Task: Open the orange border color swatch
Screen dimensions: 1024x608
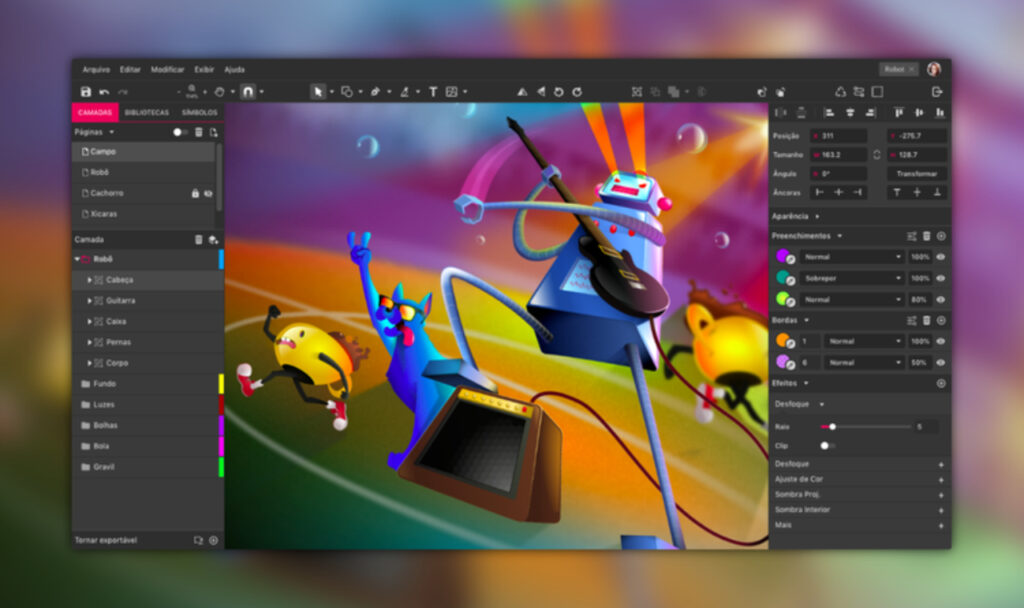Action: point(782,340)
